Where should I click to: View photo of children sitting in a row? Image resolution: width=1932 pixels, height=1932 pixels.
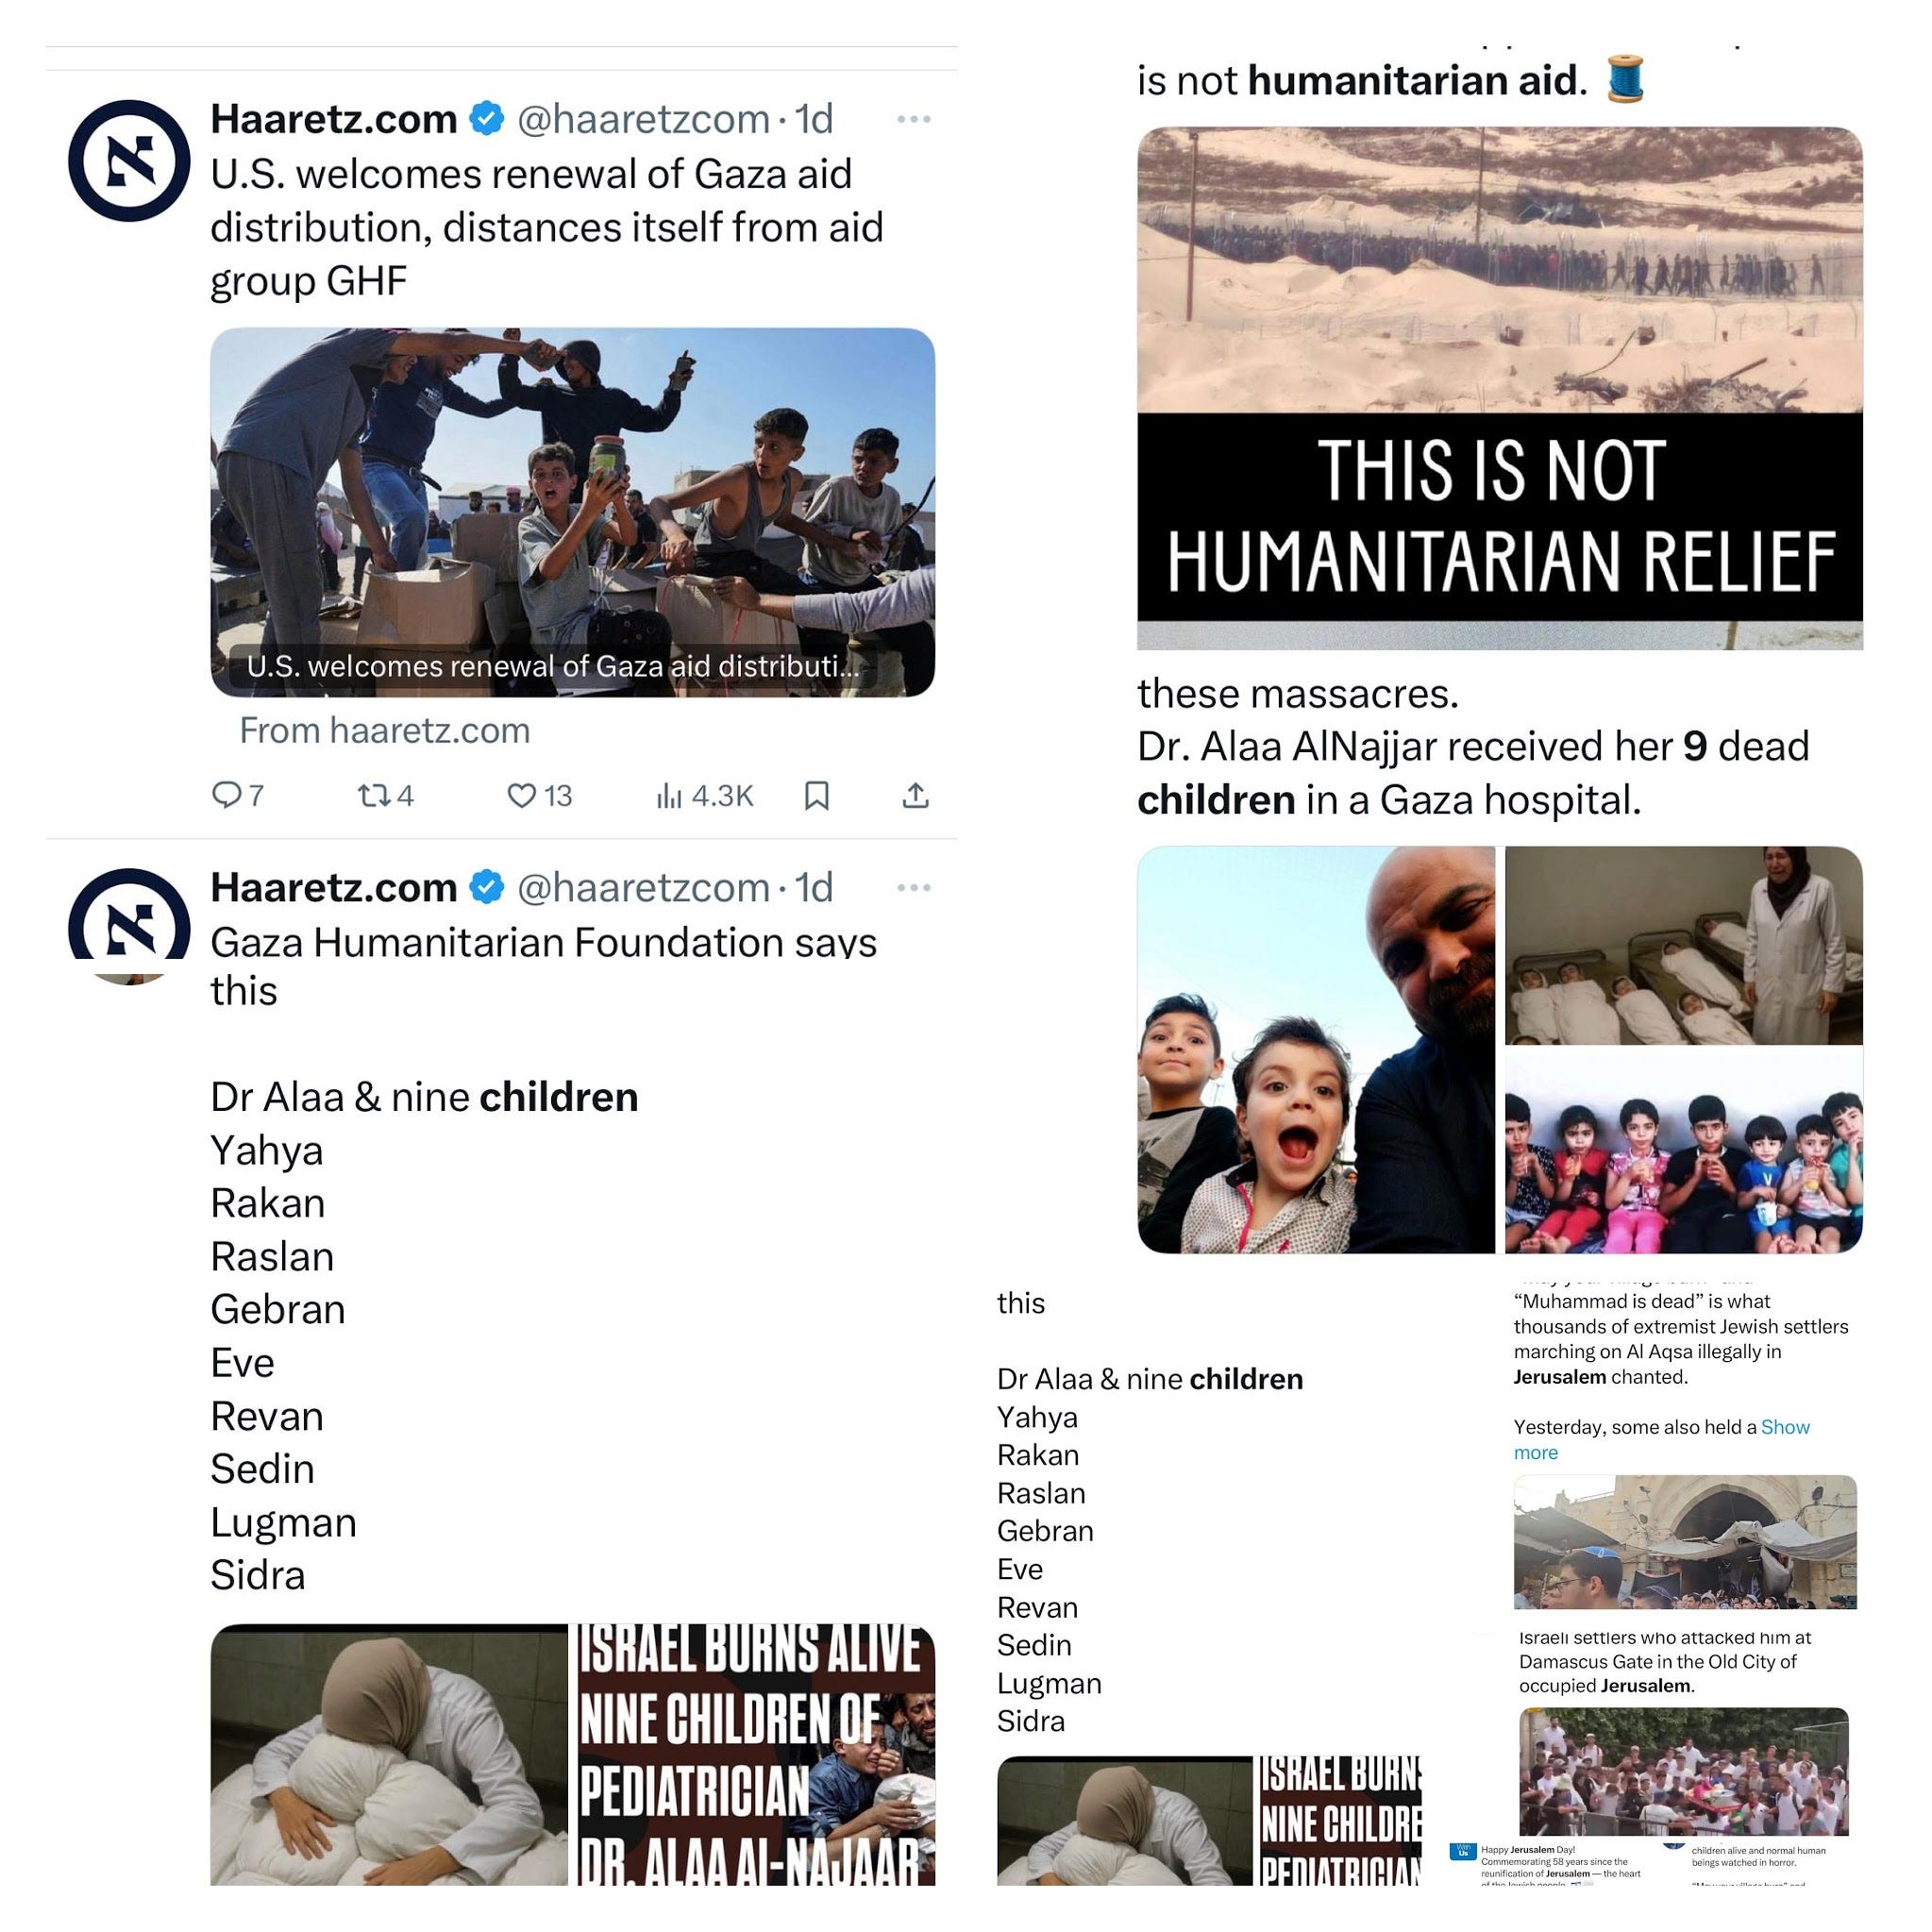pos(1684,1151)
